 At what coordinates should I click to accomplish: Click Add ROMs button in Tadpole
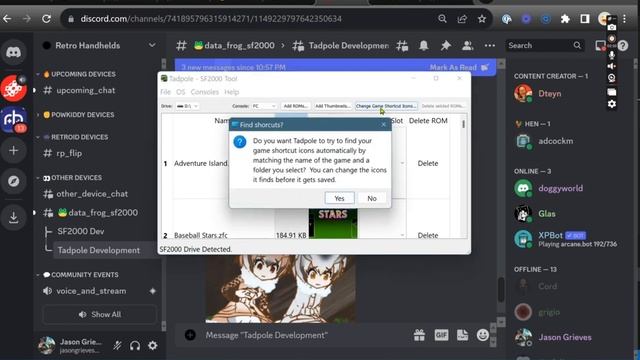[296, 106]
